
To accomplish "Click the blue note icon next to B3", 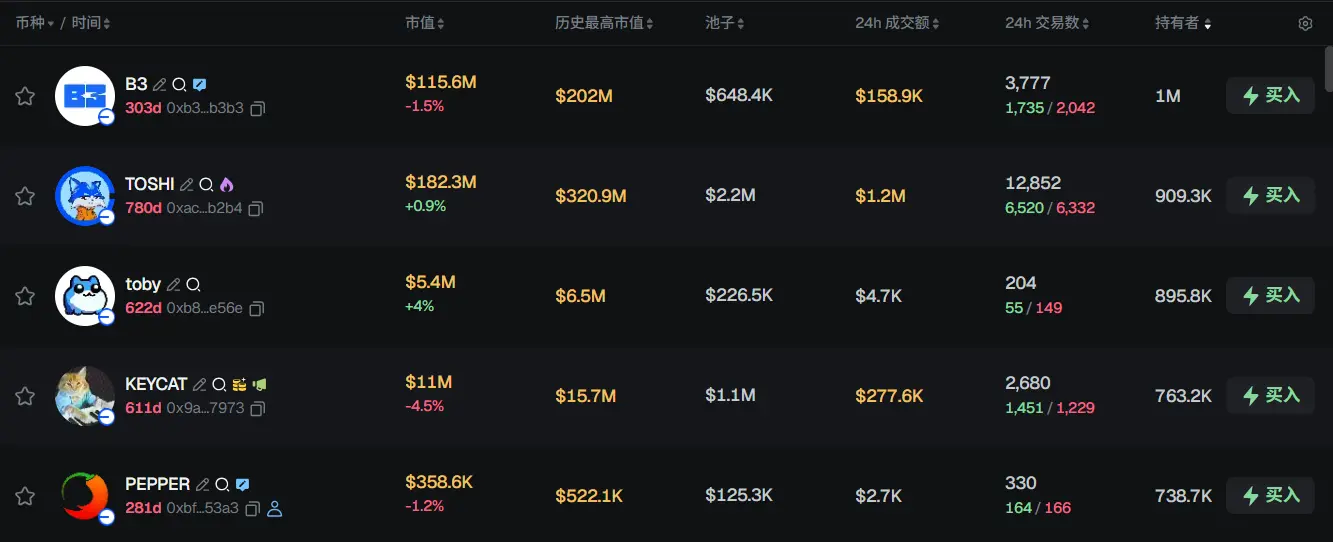I will (199, 85).
